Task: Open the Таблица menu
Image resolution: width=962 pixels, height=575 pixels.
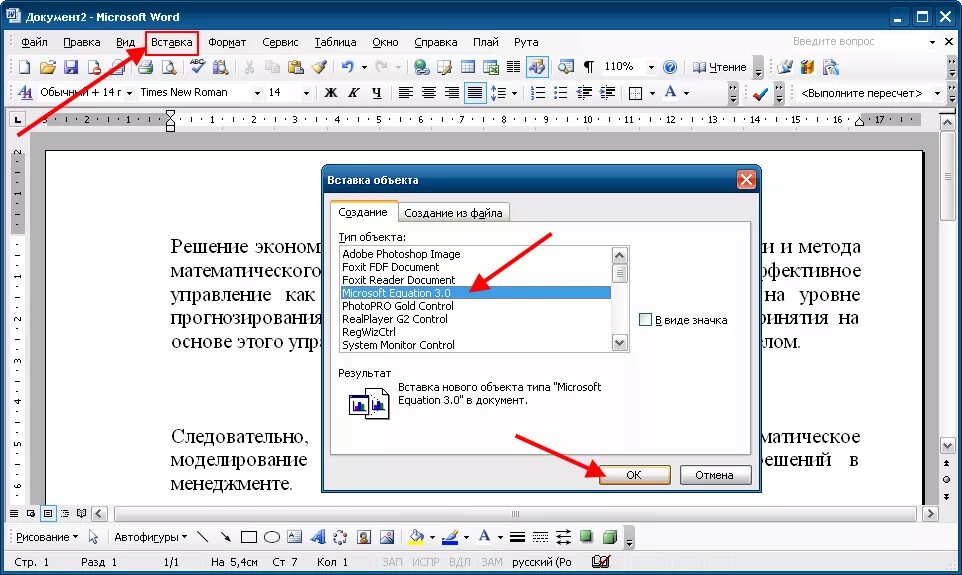Action: [x=335, y=42]
